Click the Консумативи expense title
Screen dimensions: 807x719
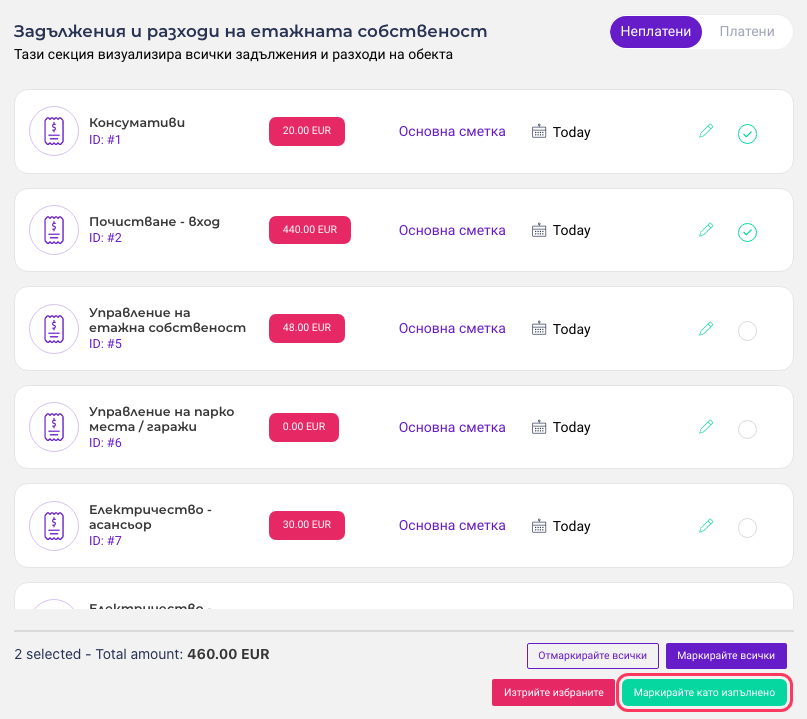coord(137,122)
